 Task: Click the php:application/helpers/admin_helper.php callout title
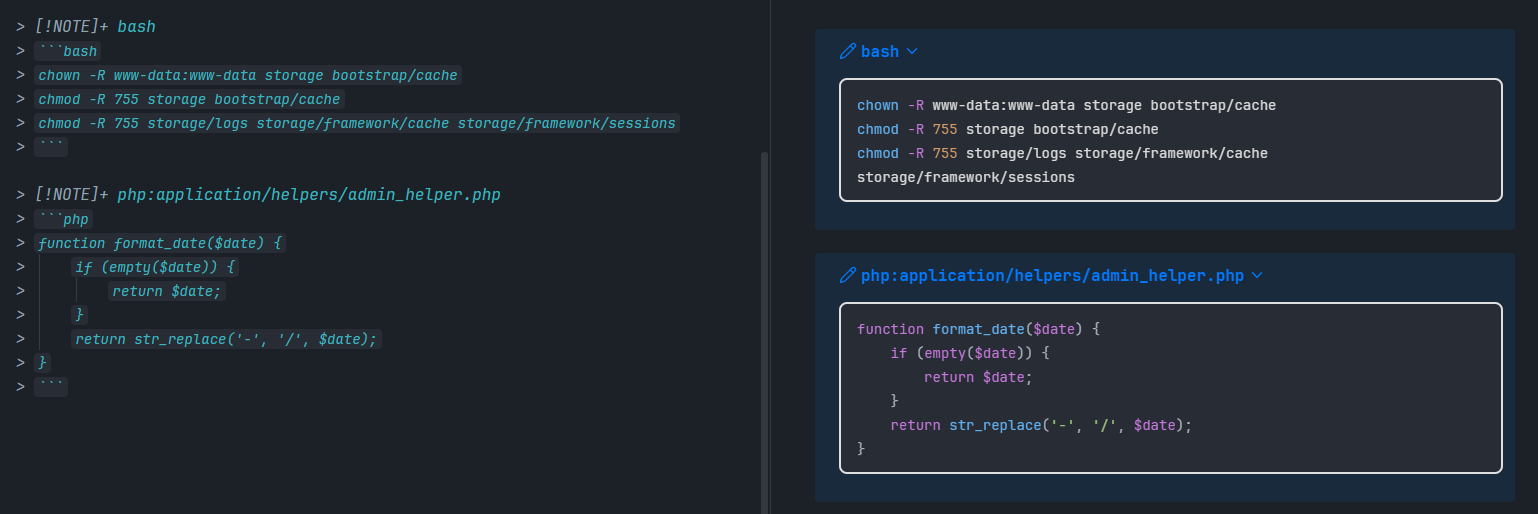[1052, 275]
